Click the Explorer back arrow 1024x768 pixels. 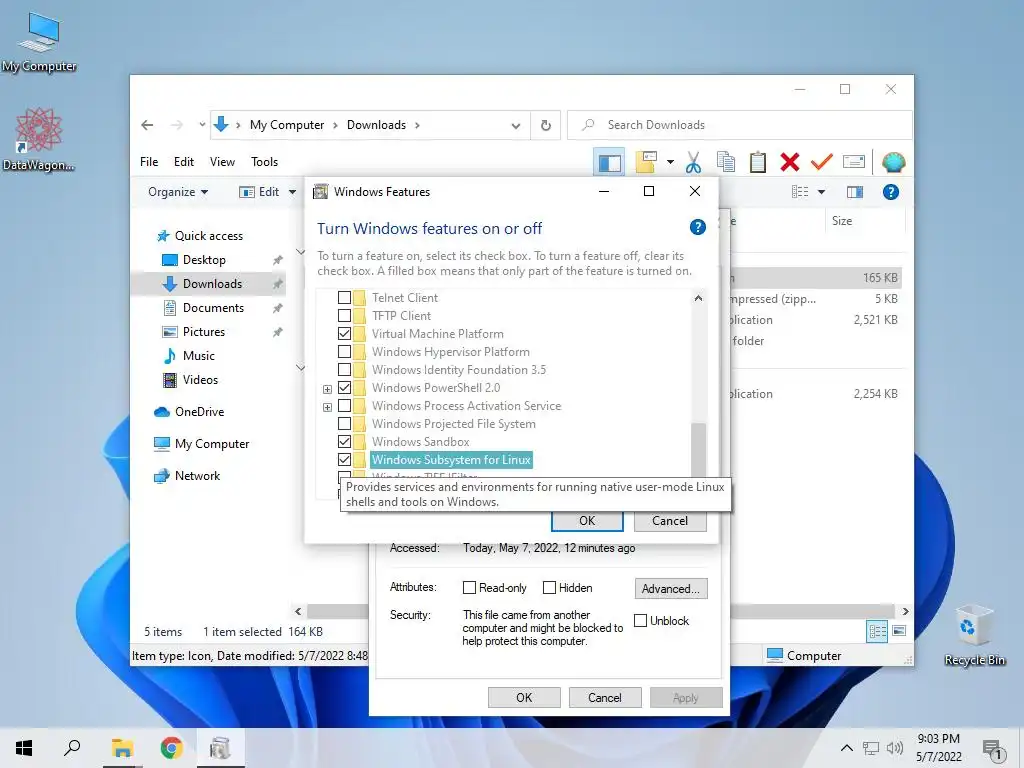coord(147,125)
